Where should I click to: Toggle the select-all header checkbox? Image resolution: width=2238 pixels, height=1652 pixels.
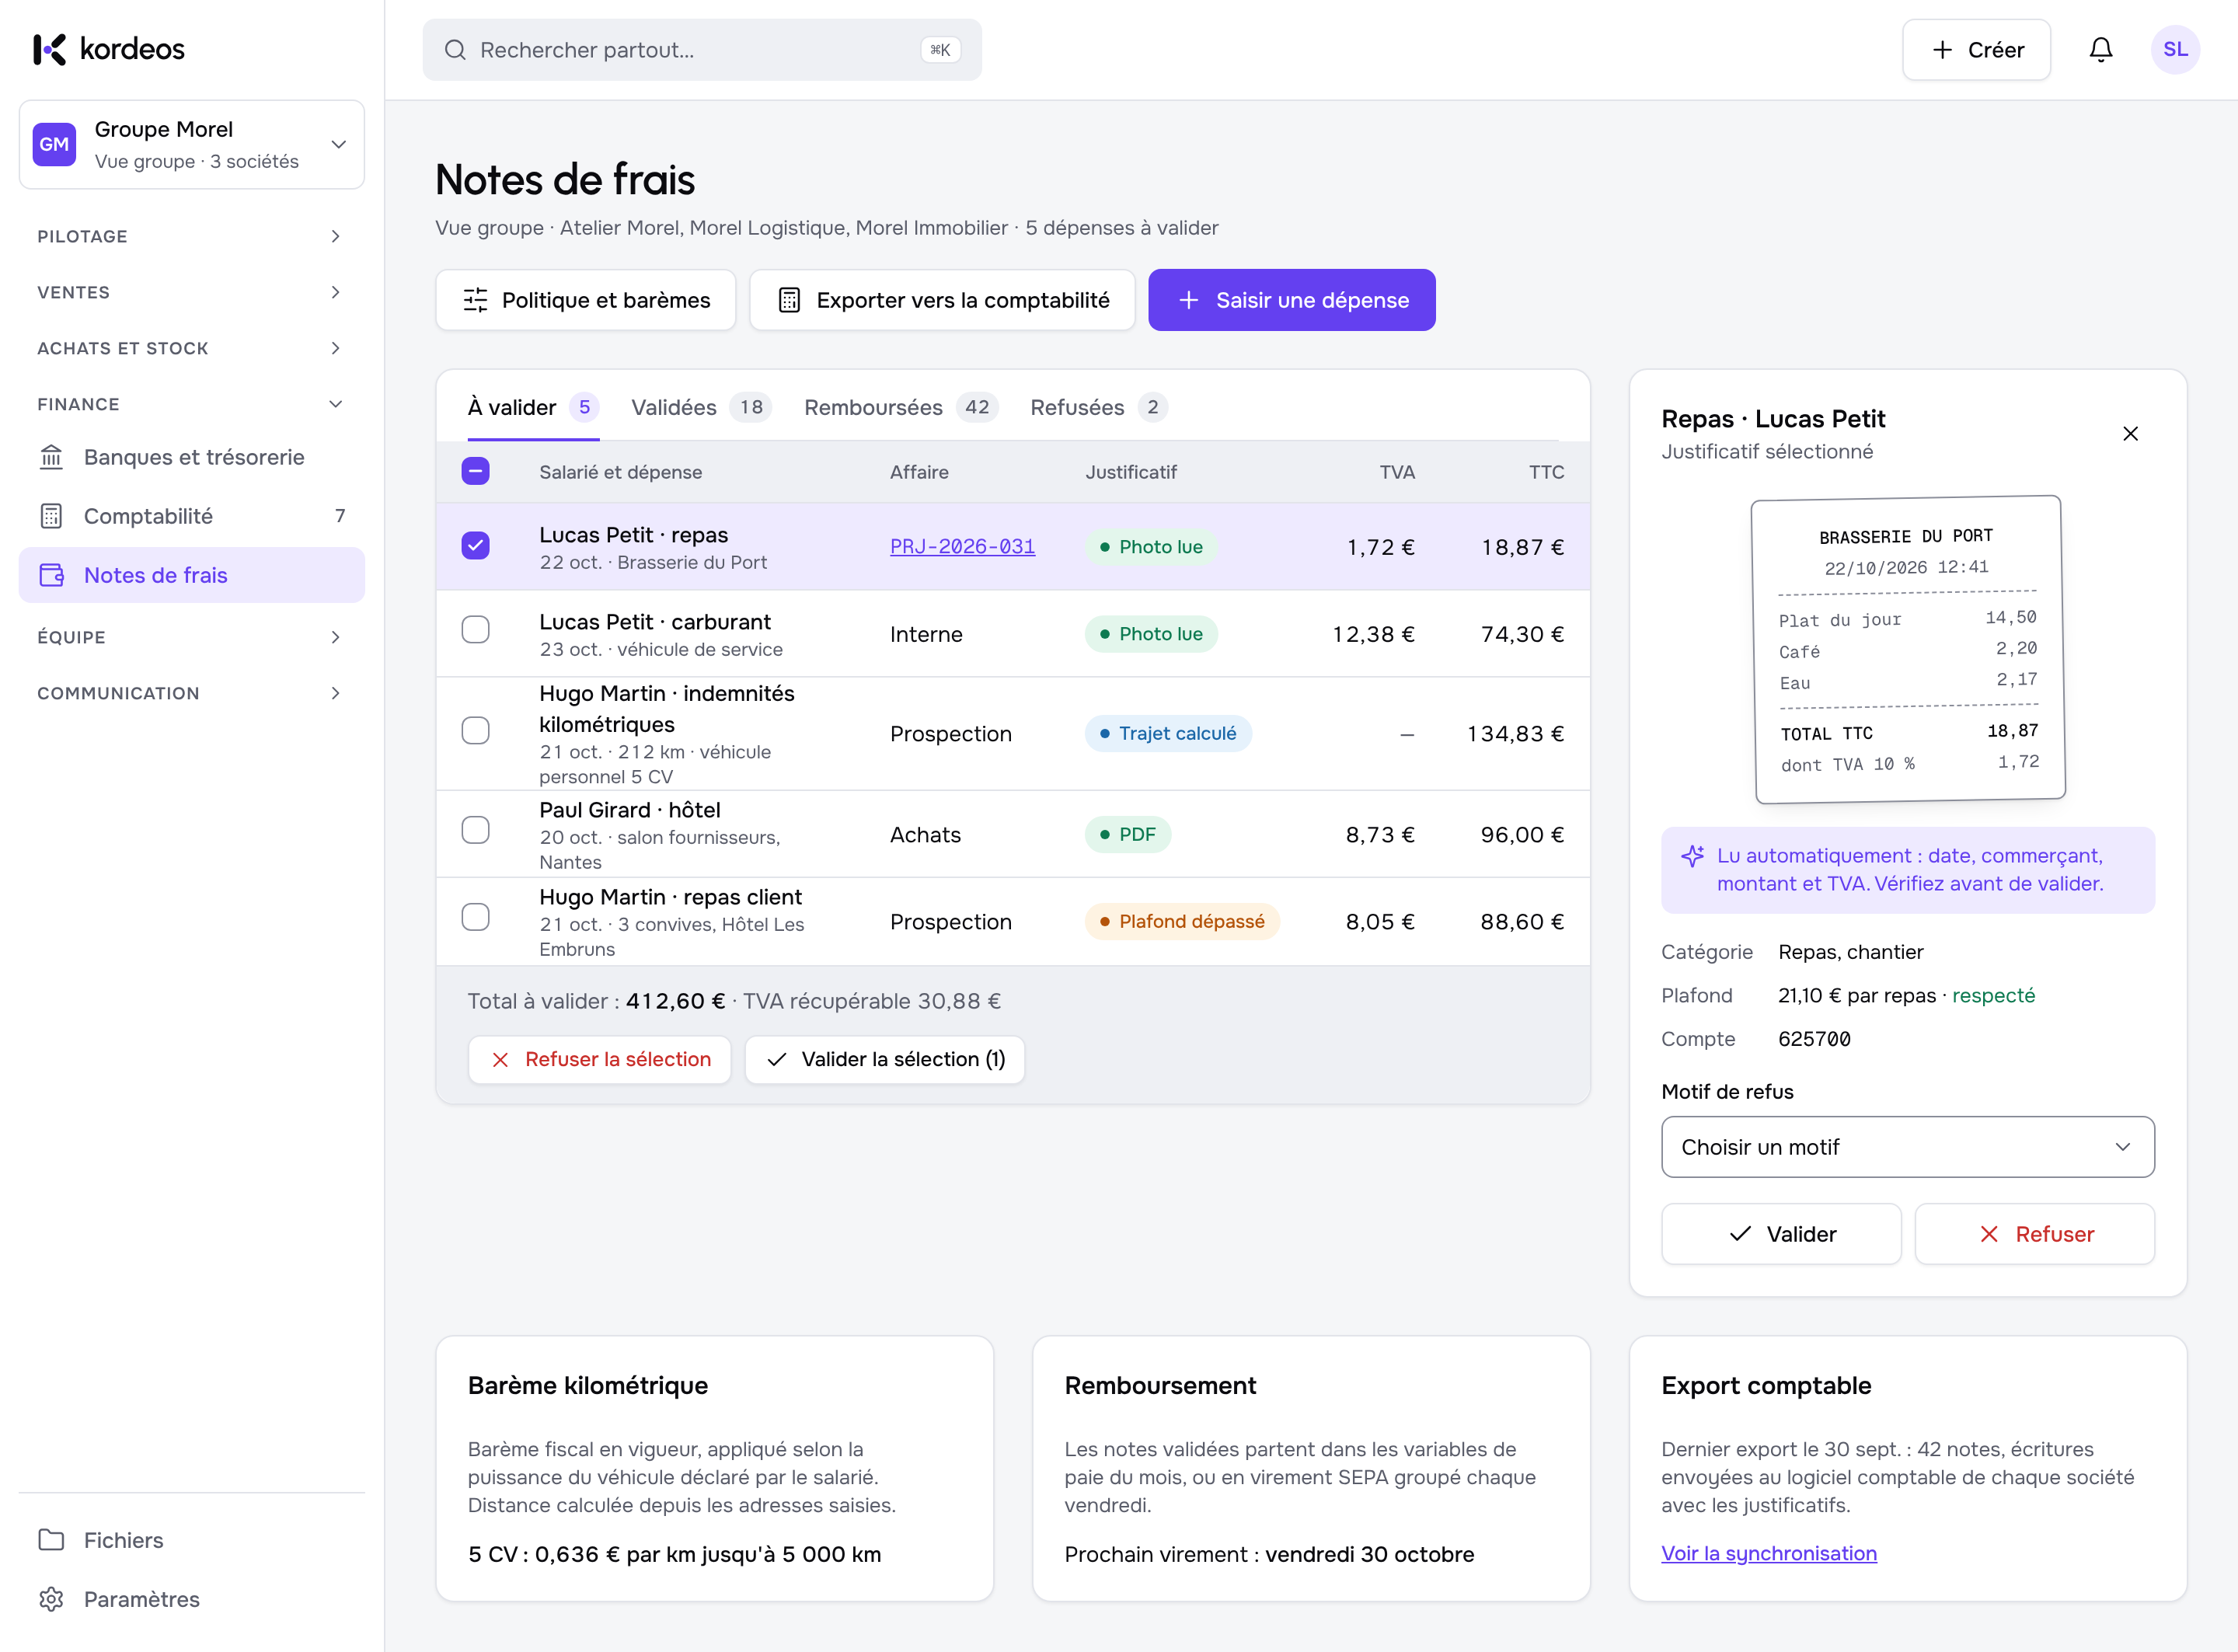pyautogui.click(x=476, y=471)
